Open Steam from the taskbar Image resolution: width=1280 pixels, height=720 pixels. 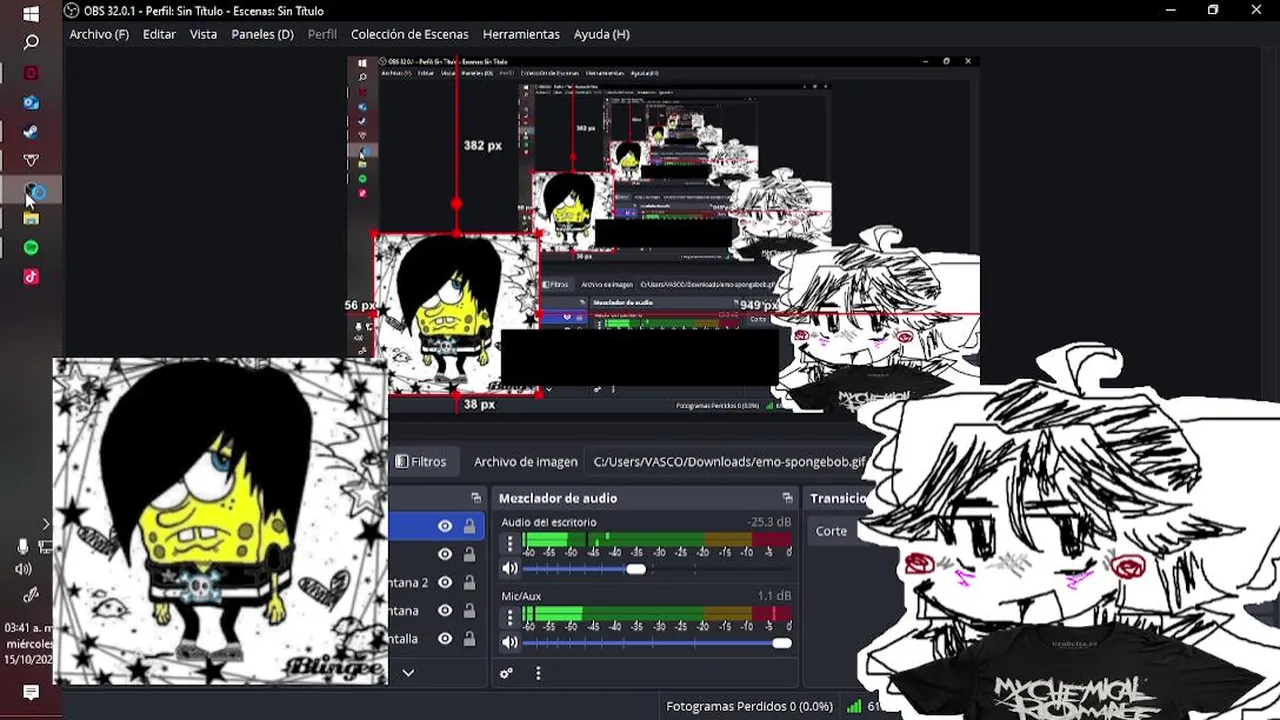[31, 131]
